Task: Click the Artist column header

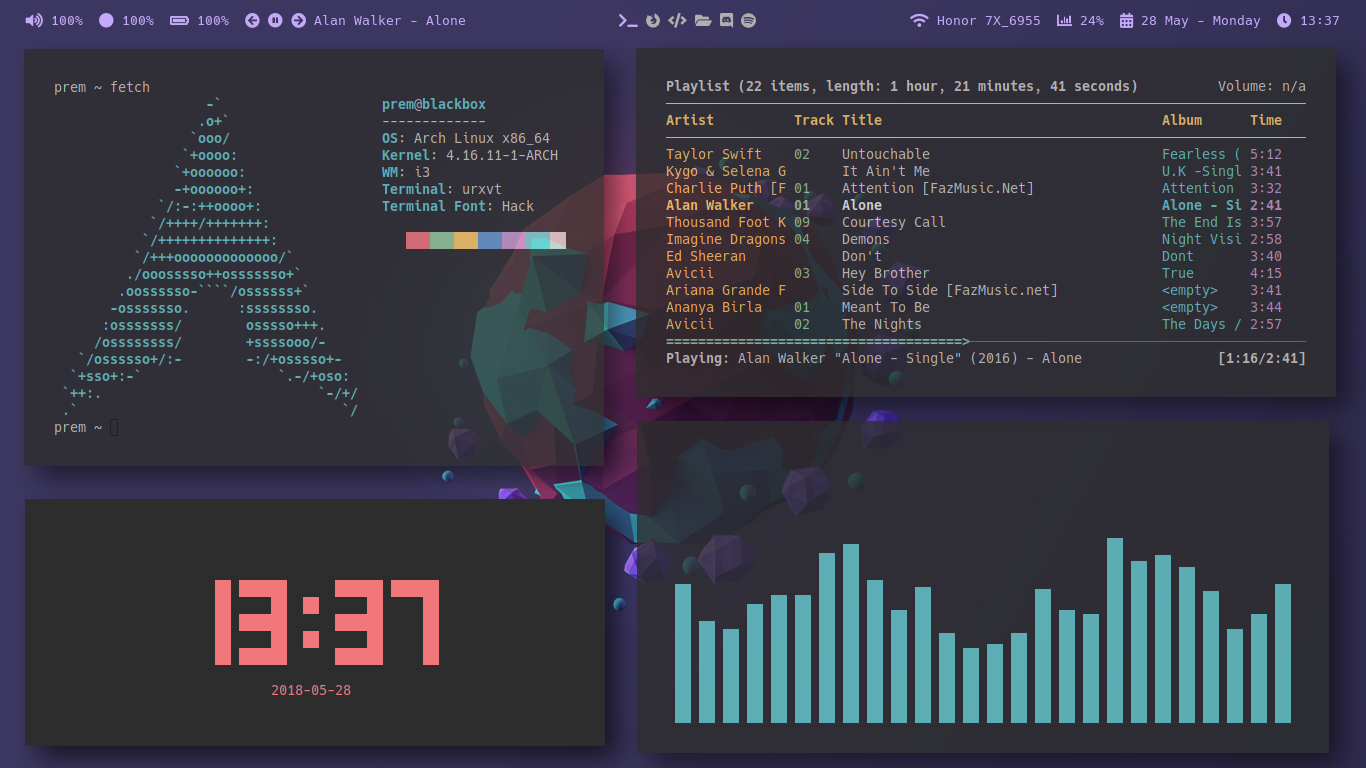Action: pos(690,119)
